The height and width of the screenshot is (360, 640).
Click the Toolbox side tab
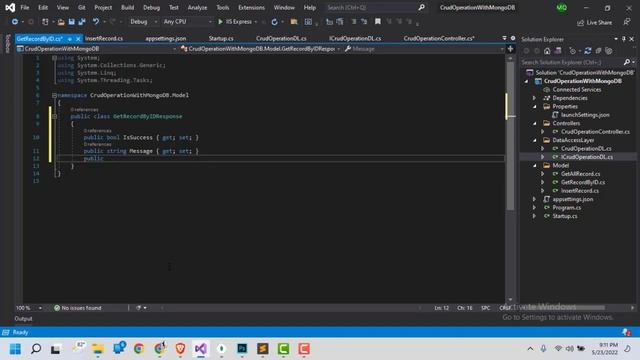8,44
